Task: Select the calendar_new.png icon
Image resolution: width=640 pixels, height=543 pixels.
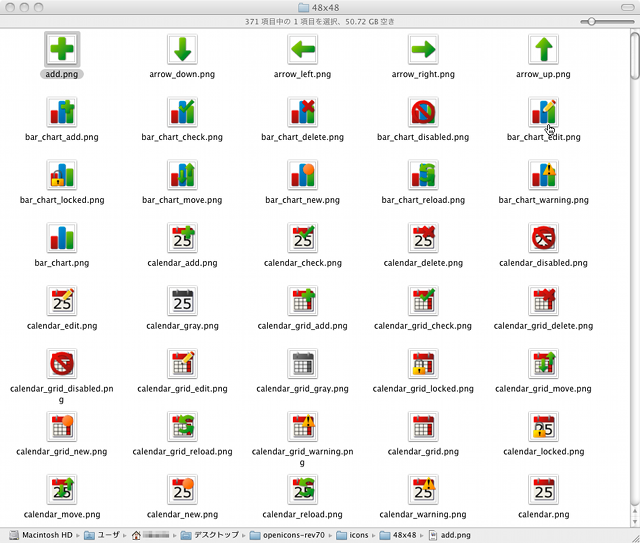Action: (x=182, y=490)
